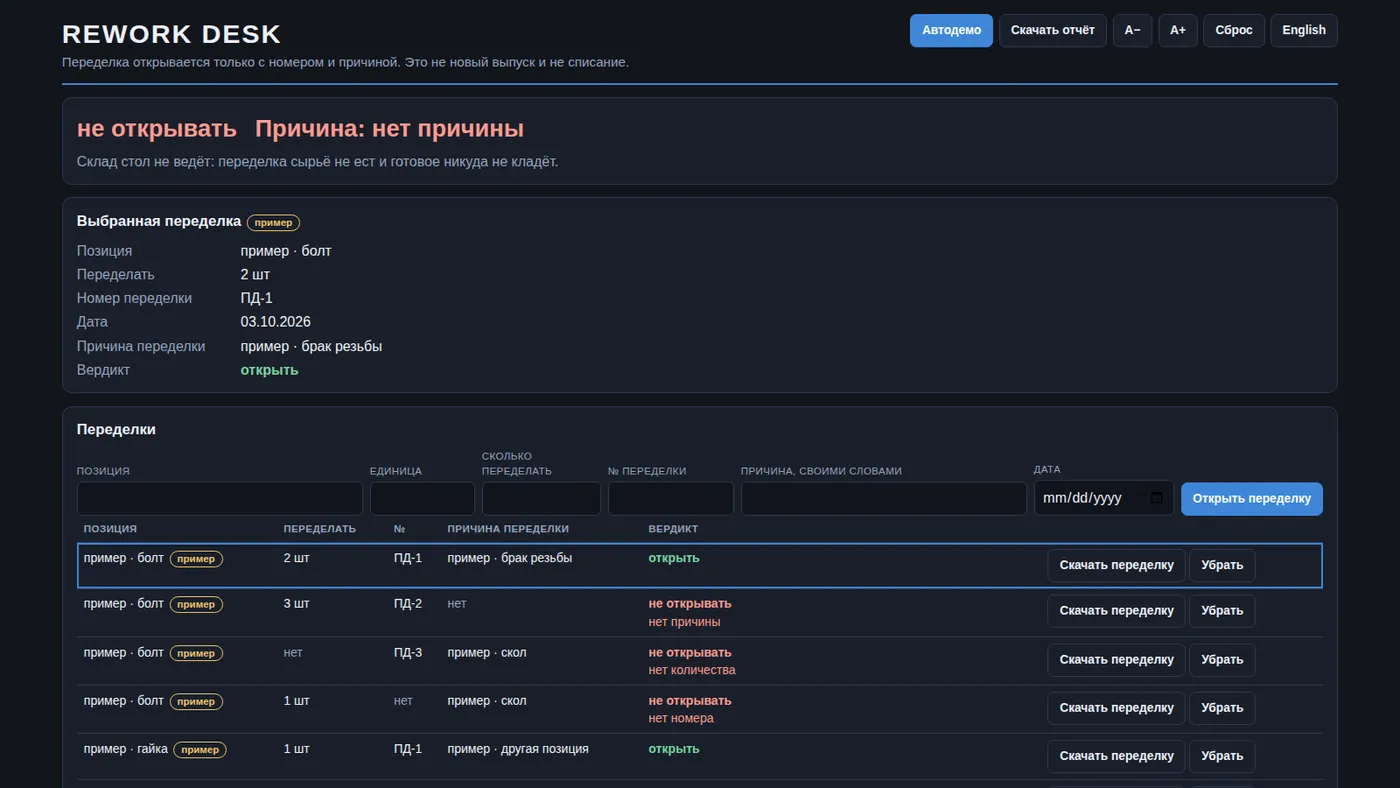Remove the ПД-3 row with Убрать
The height and width of the screenshot is (788, 1400).
coord(1222,660)
